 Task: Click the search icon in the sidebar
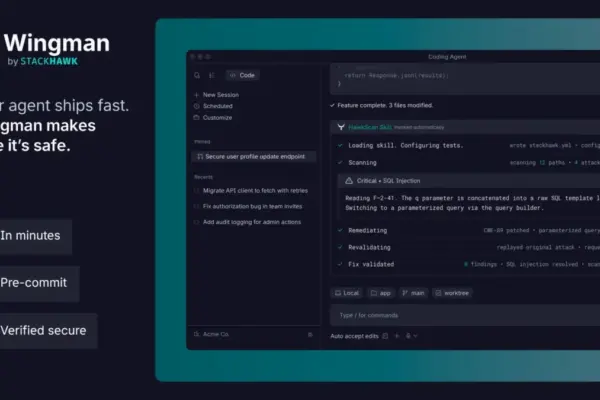point(197,75)
